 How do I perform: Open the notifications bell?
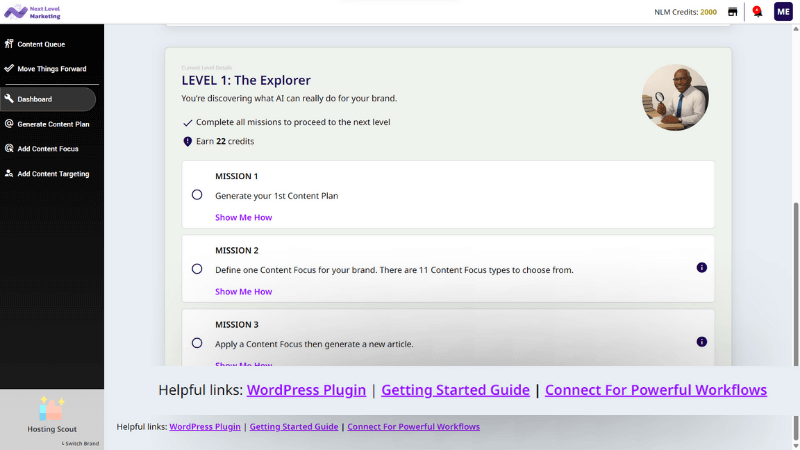click(x=756, y=12)
